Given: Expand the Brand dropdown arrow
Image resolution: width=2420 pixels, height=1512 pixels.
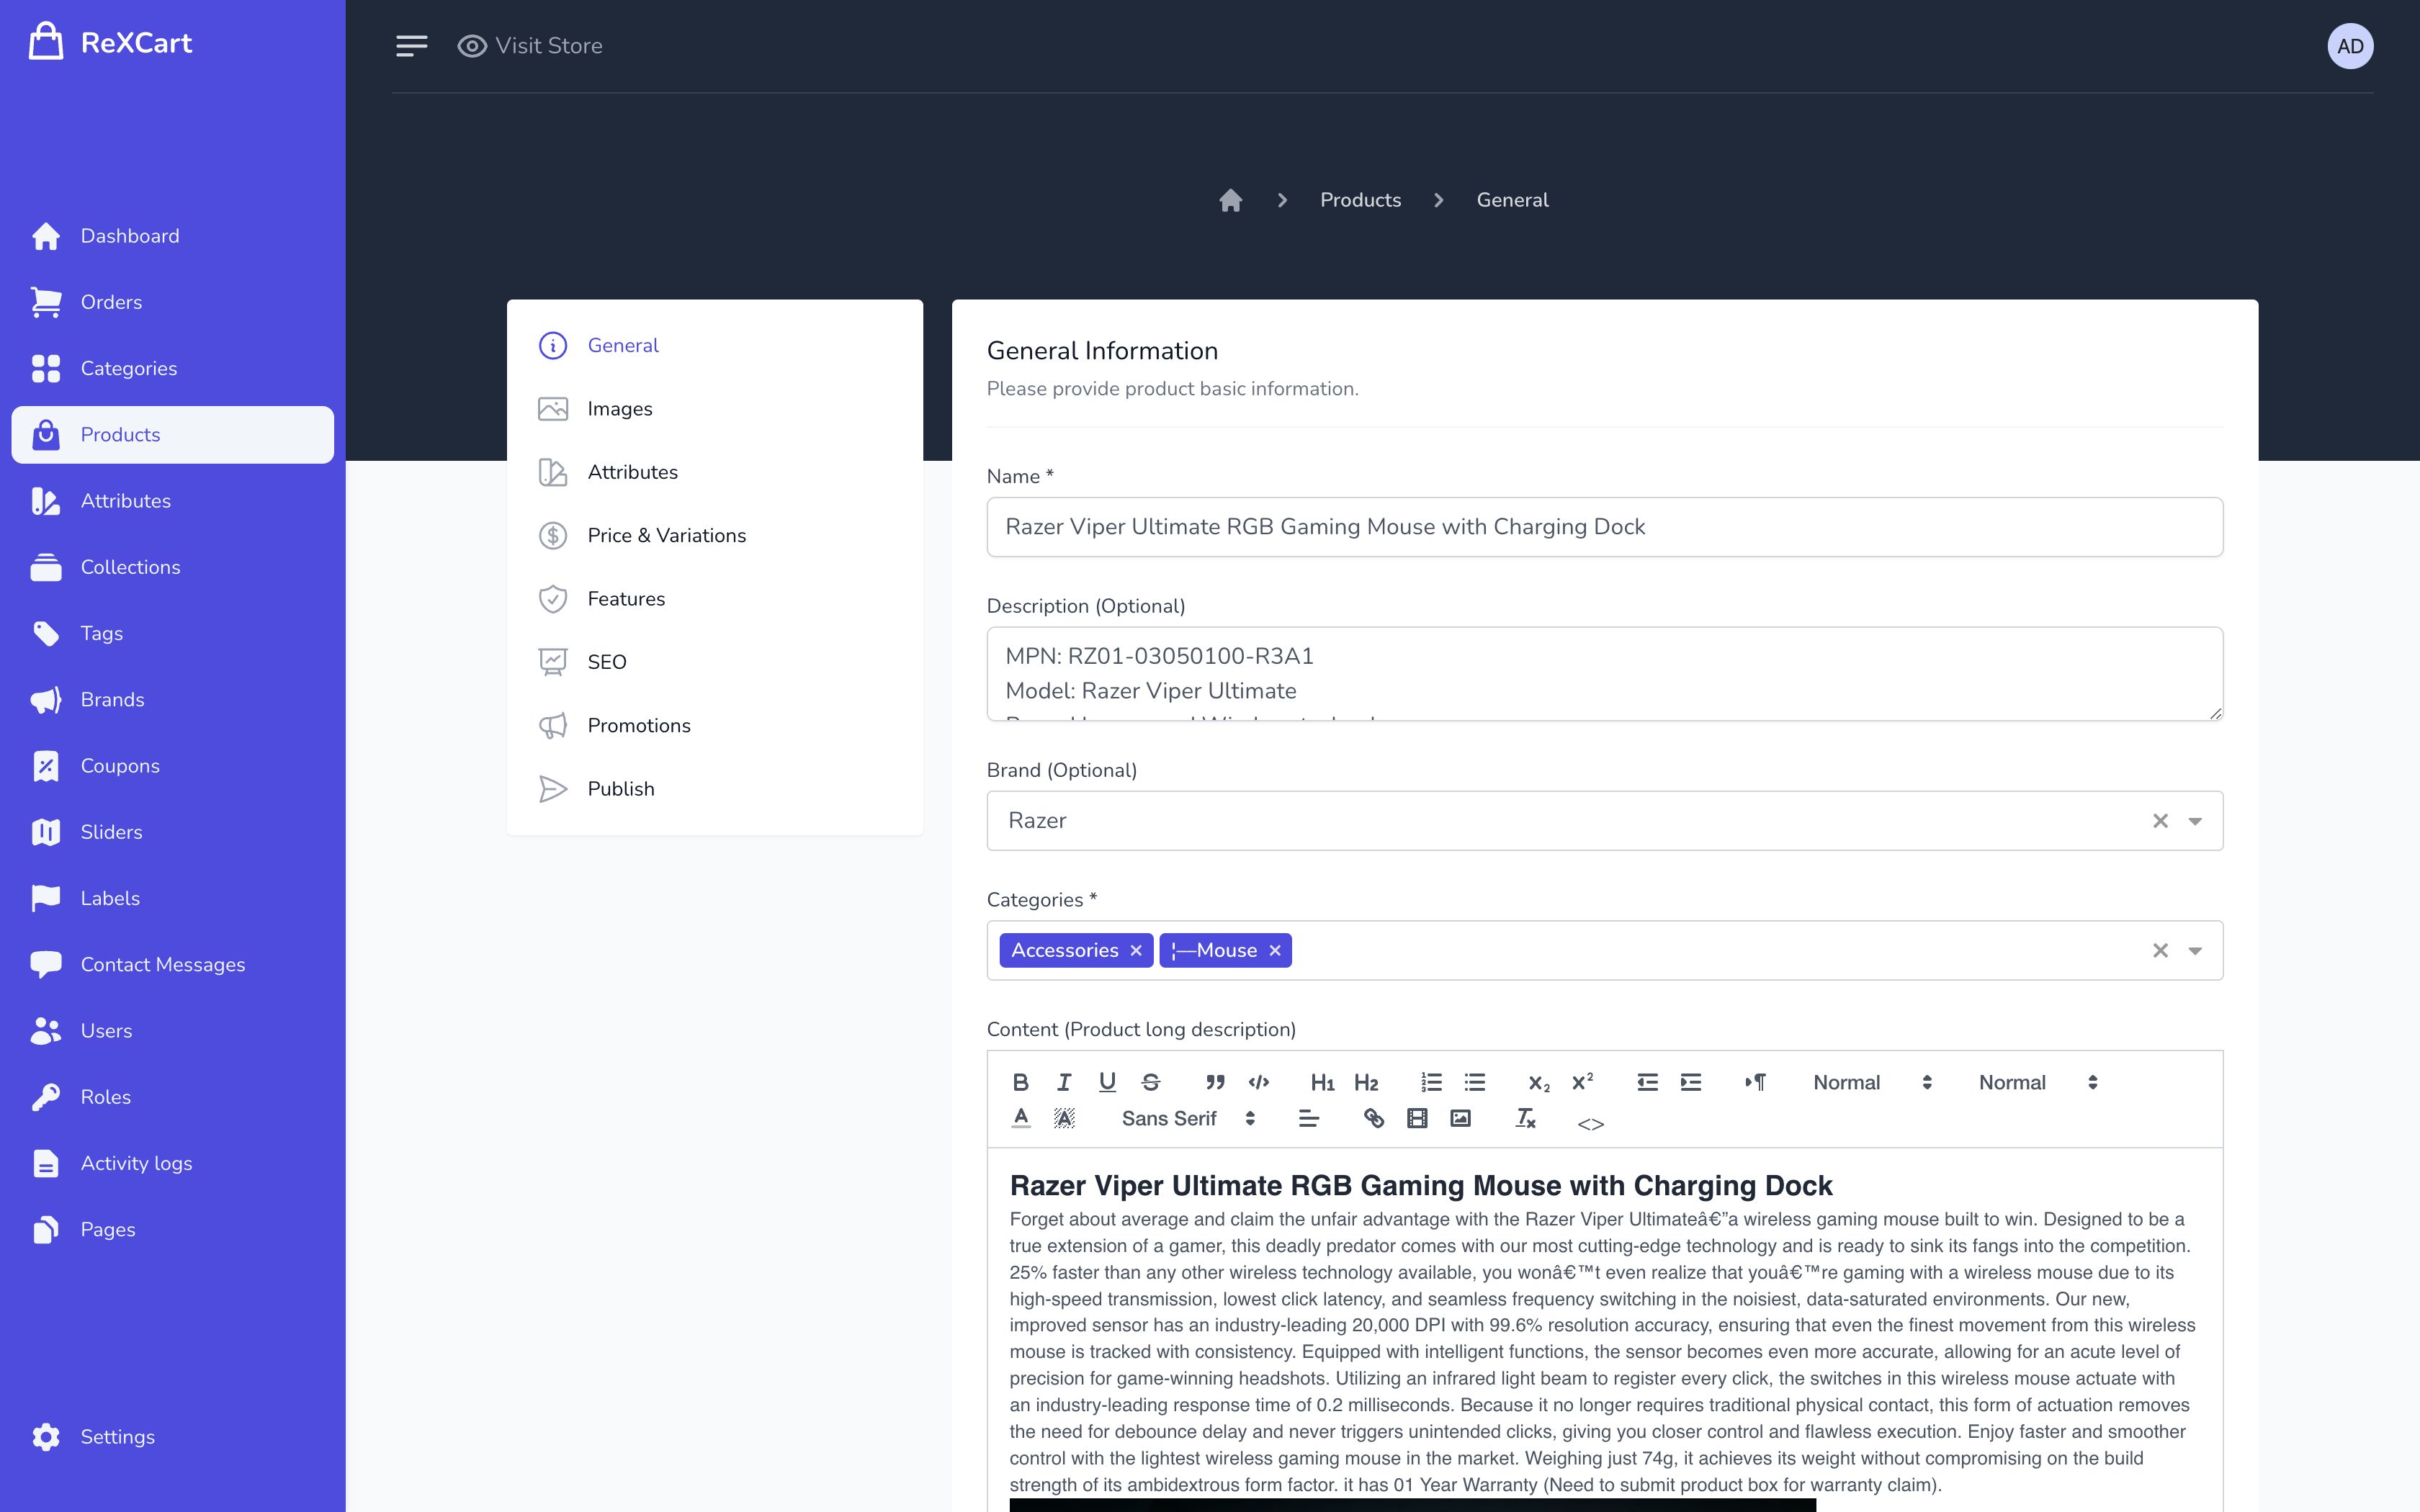Looking at the screenshot, I should tap(2195, 821).
